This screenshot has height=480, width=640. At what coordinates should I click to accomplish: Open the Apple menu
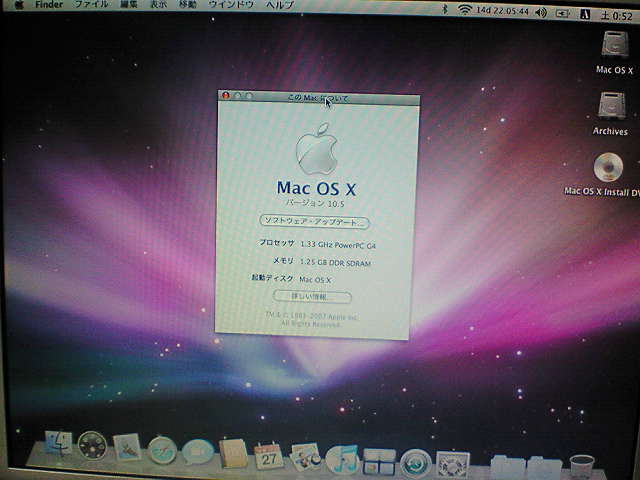pos(18,5)
